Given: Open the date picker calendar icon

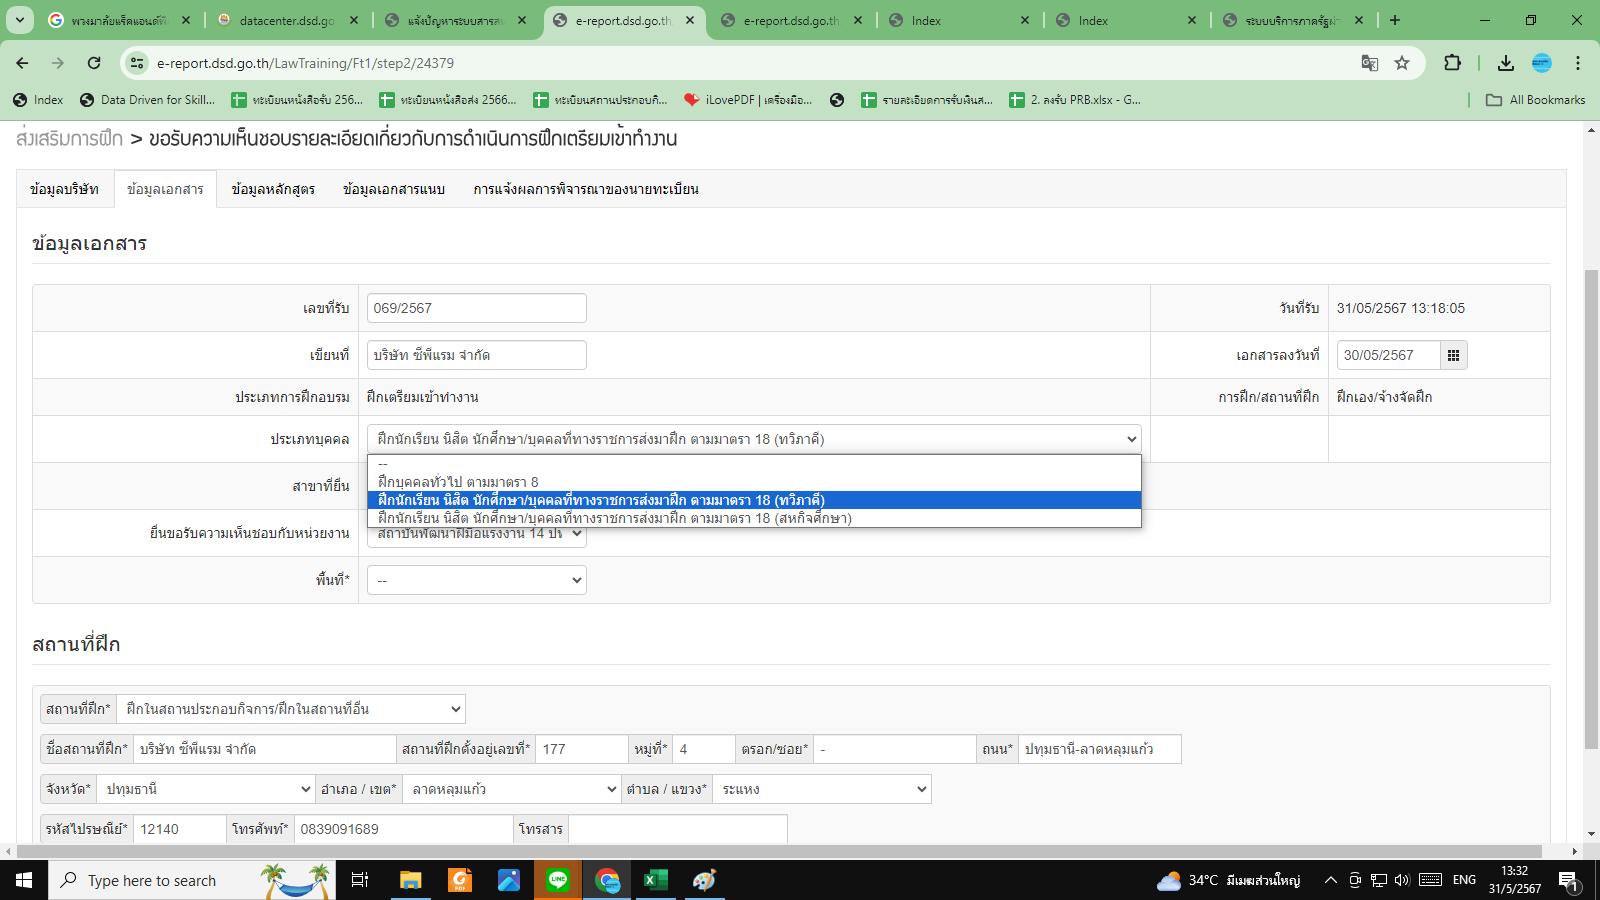Looking at the screenshot, I should (x=1453, y=355).
